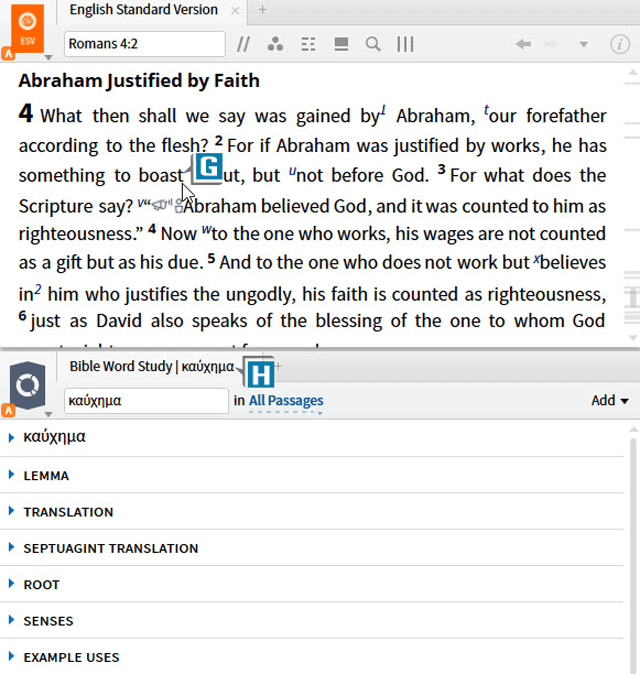Open the visual filters three-dots icon
The width and height of the screenshot is (640, 674).
point(275,44)
